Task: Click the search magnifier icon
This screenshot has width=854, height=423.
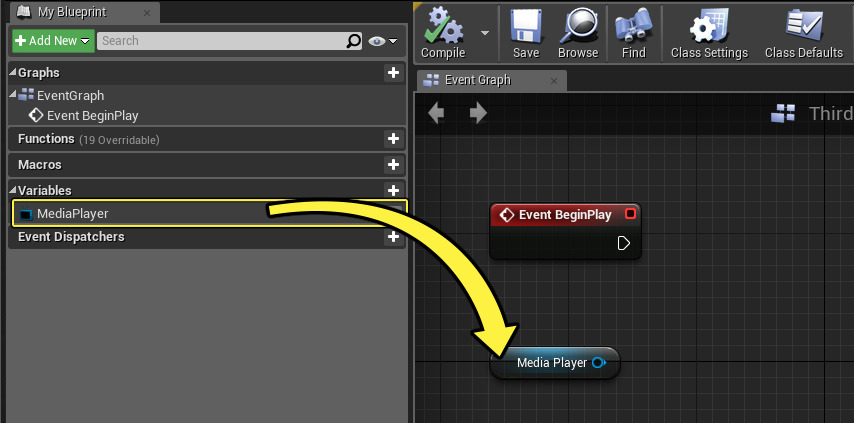Action: [x=353, y=41]
